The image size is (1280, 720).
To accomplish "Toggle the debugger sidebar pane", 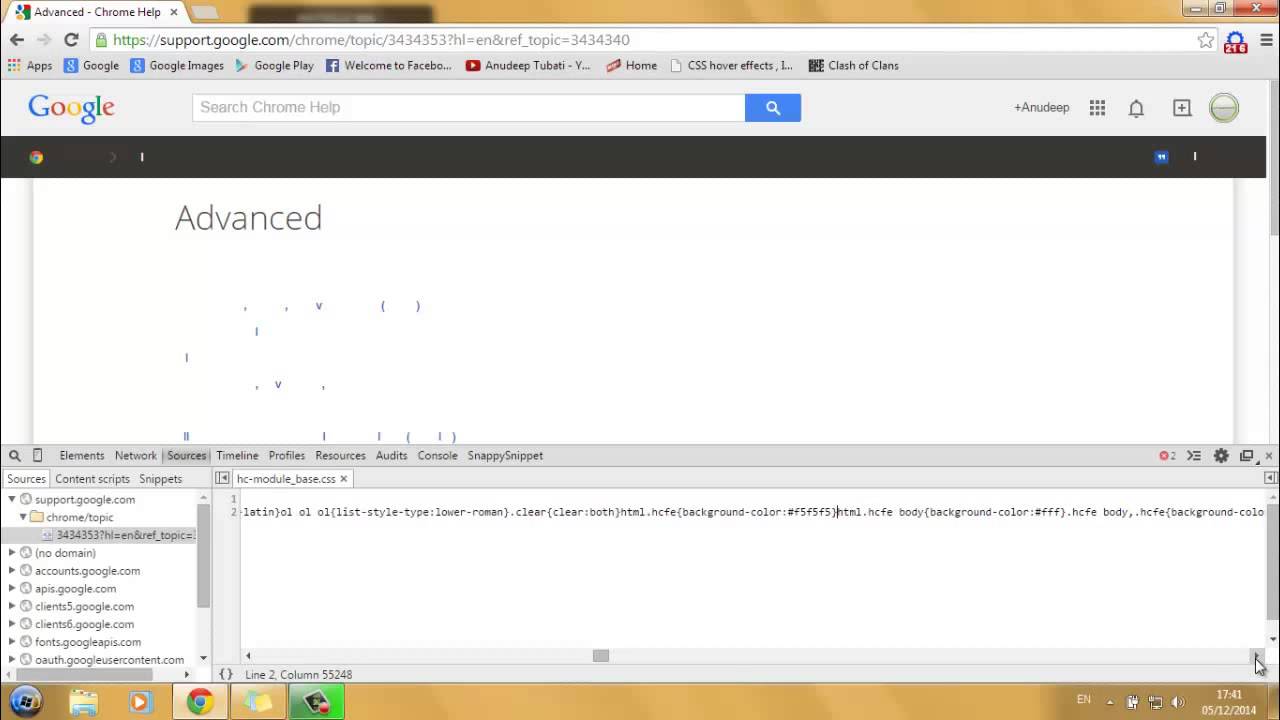I will click(x=1270, y=479).
